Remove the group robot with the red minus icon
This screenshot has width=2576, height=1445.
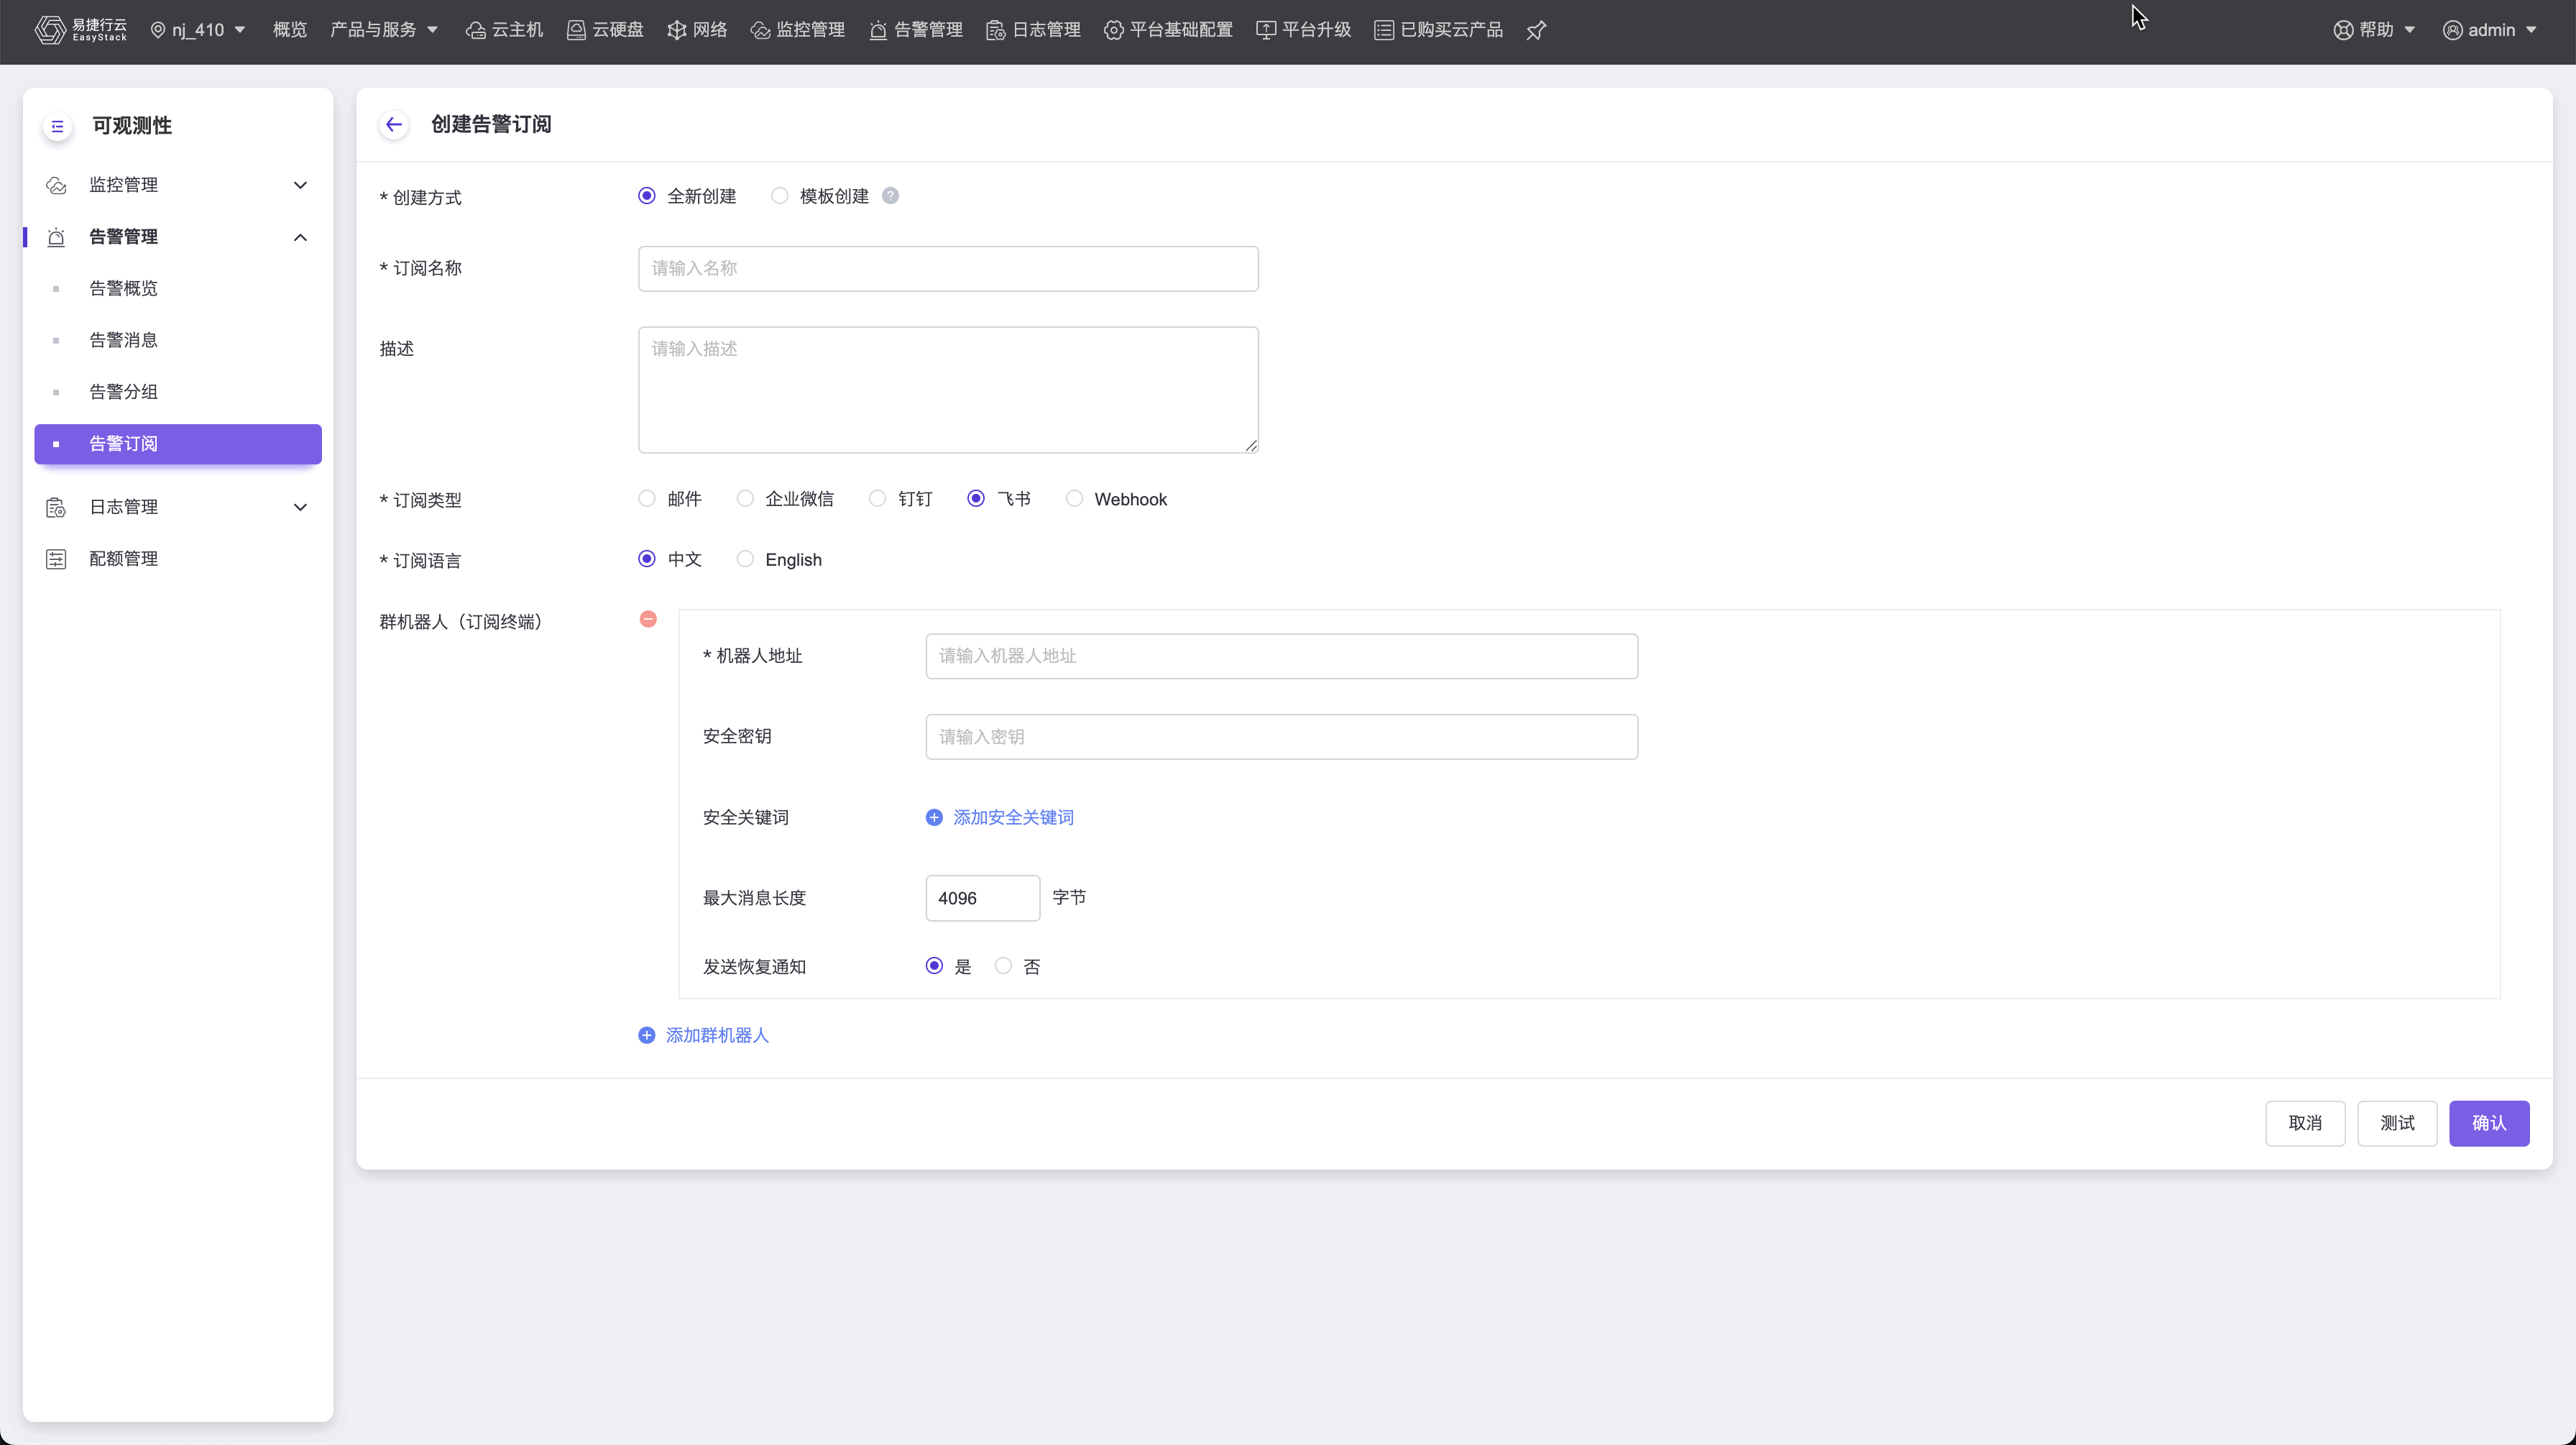click(648, 620)
